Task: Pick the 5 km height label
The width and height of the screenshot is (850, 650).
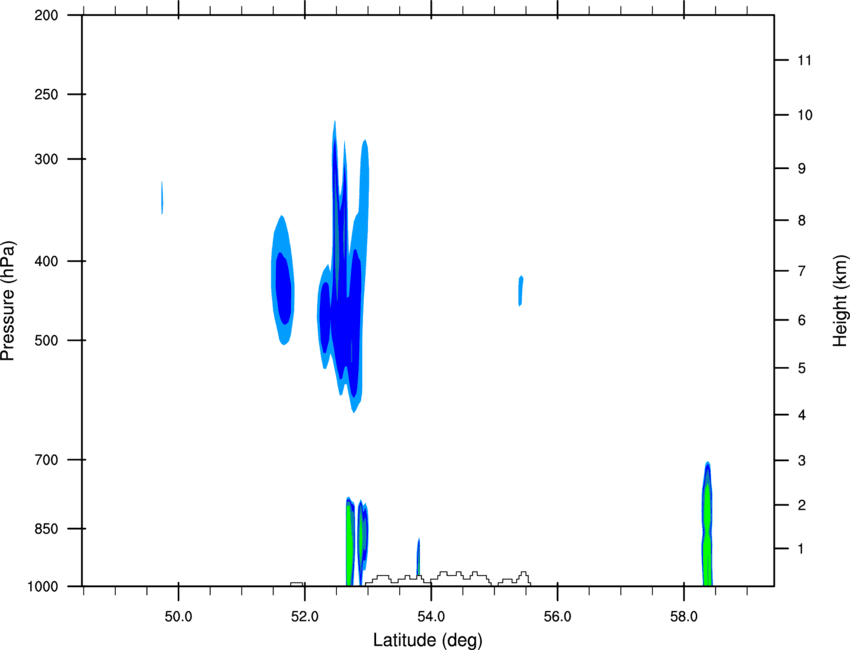Action: pyautogui.click(x=801, y=369)
